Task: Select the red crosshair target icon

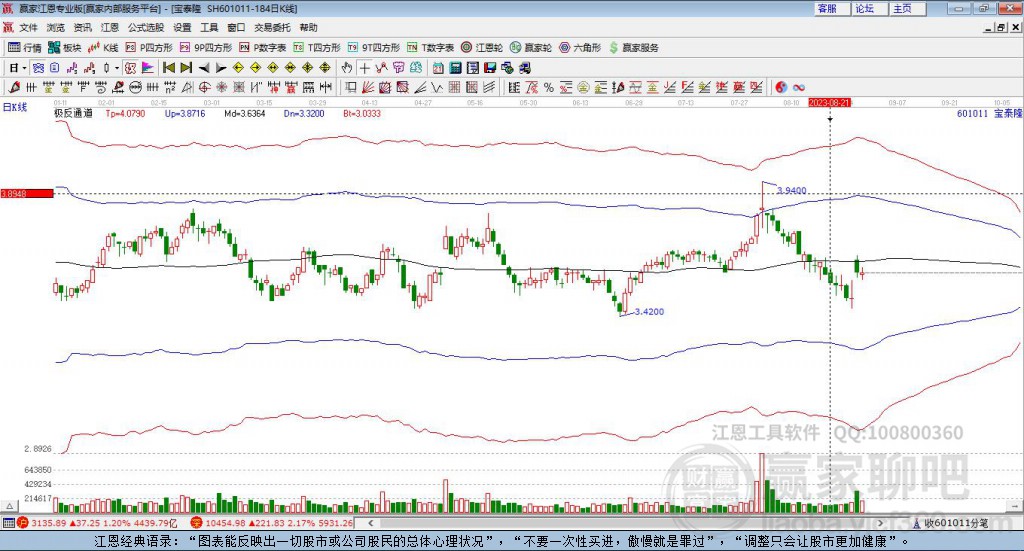Action: coord(204,87)
